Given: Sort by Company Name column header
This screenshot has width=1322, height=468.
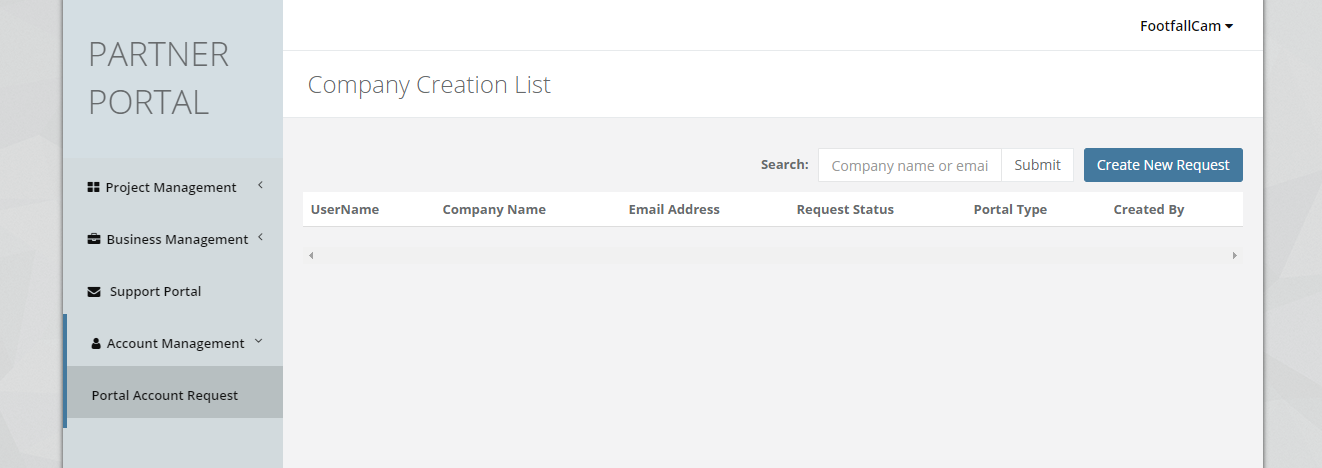Looking at the screenshot, I should point(494,209).
